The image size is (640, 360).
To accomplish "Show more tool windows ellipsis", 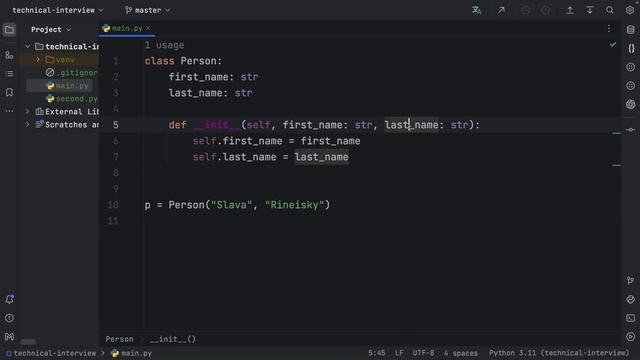I will coord(9,111).
